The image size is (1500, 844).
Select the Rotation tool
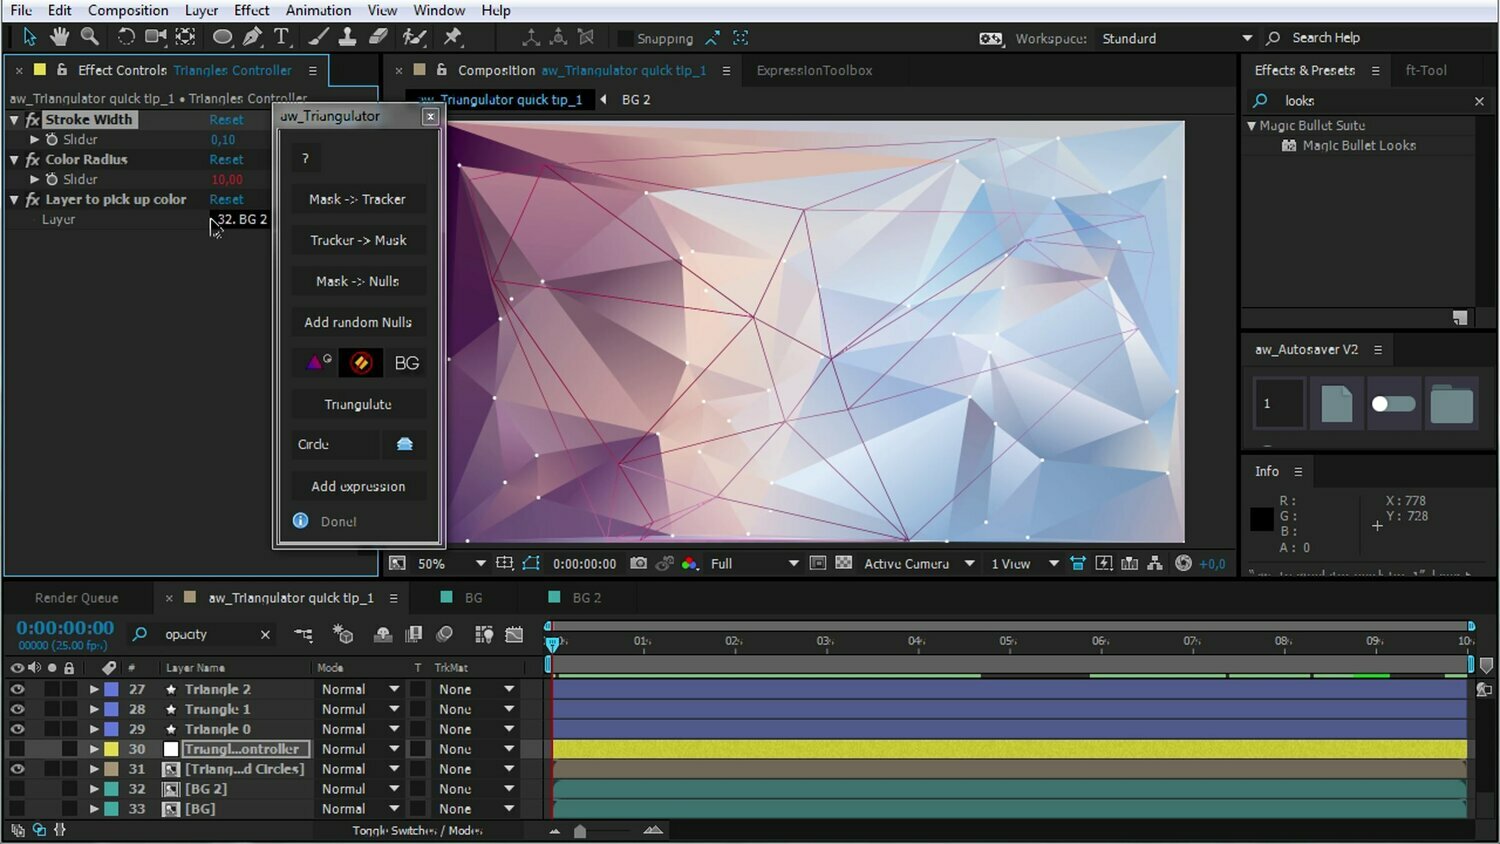coord(126,37)
